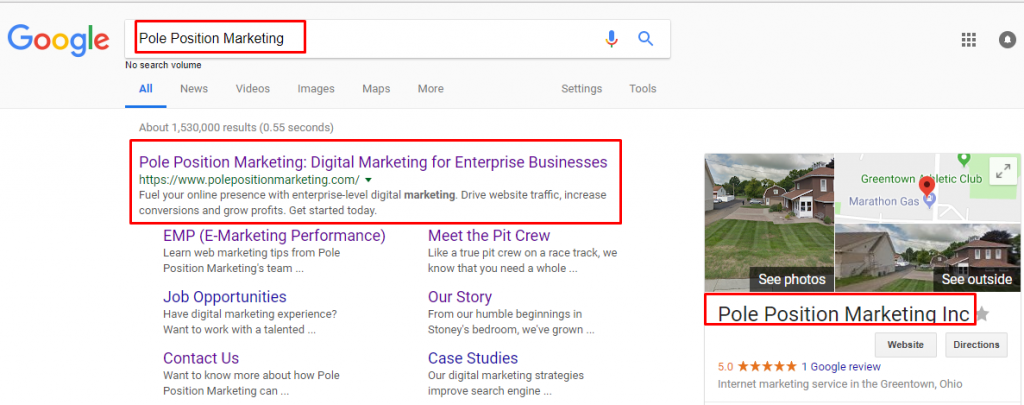Open Job Opportunities sitelink
This screenshot has height=405, width=1024.
point(225,297)
